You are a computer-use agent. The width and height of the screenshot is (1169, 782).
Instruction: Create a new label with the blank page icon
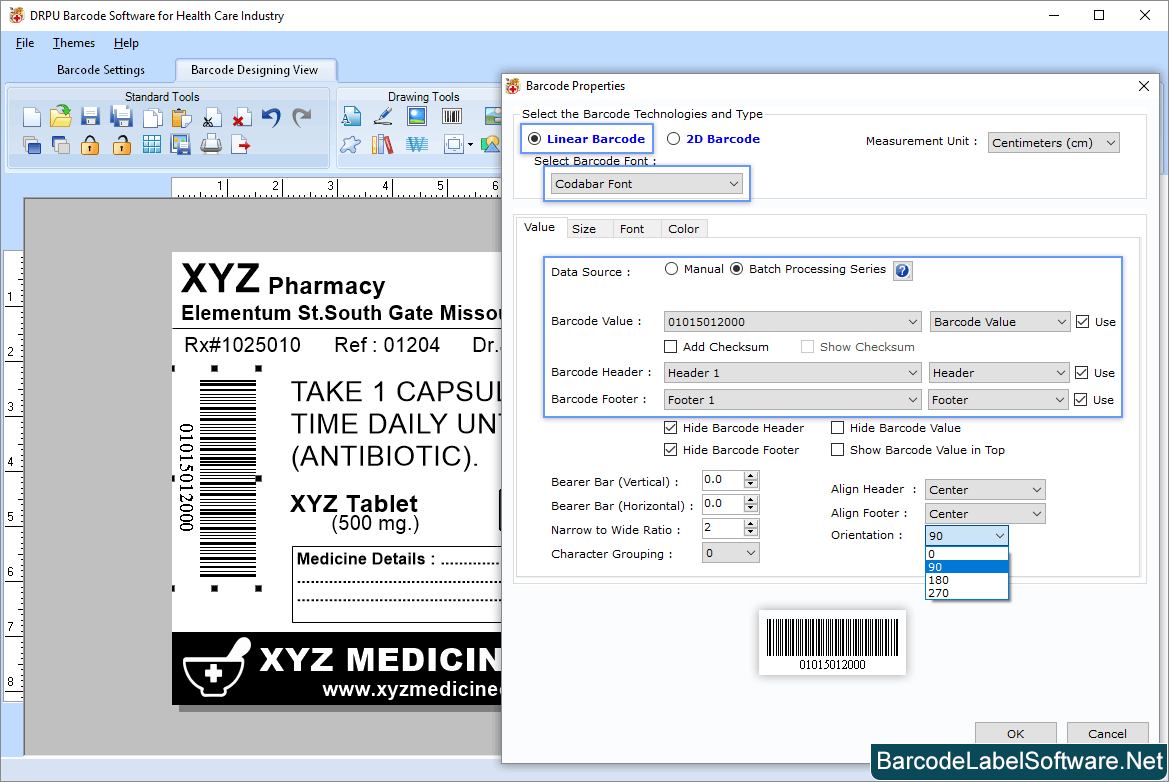31,117
